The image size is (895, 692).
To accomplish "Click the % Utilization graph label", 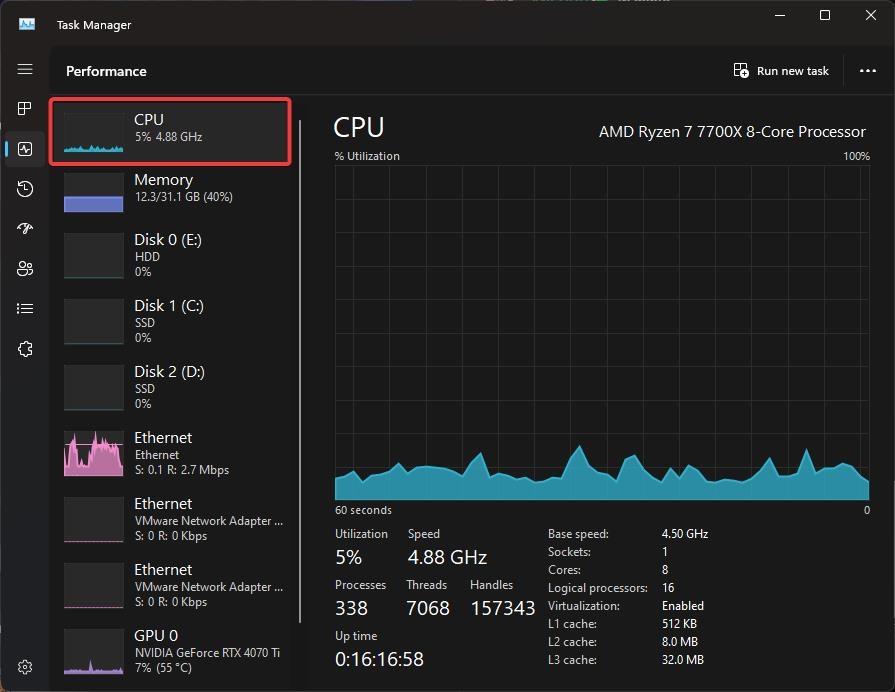I will [x=367, y=156].
